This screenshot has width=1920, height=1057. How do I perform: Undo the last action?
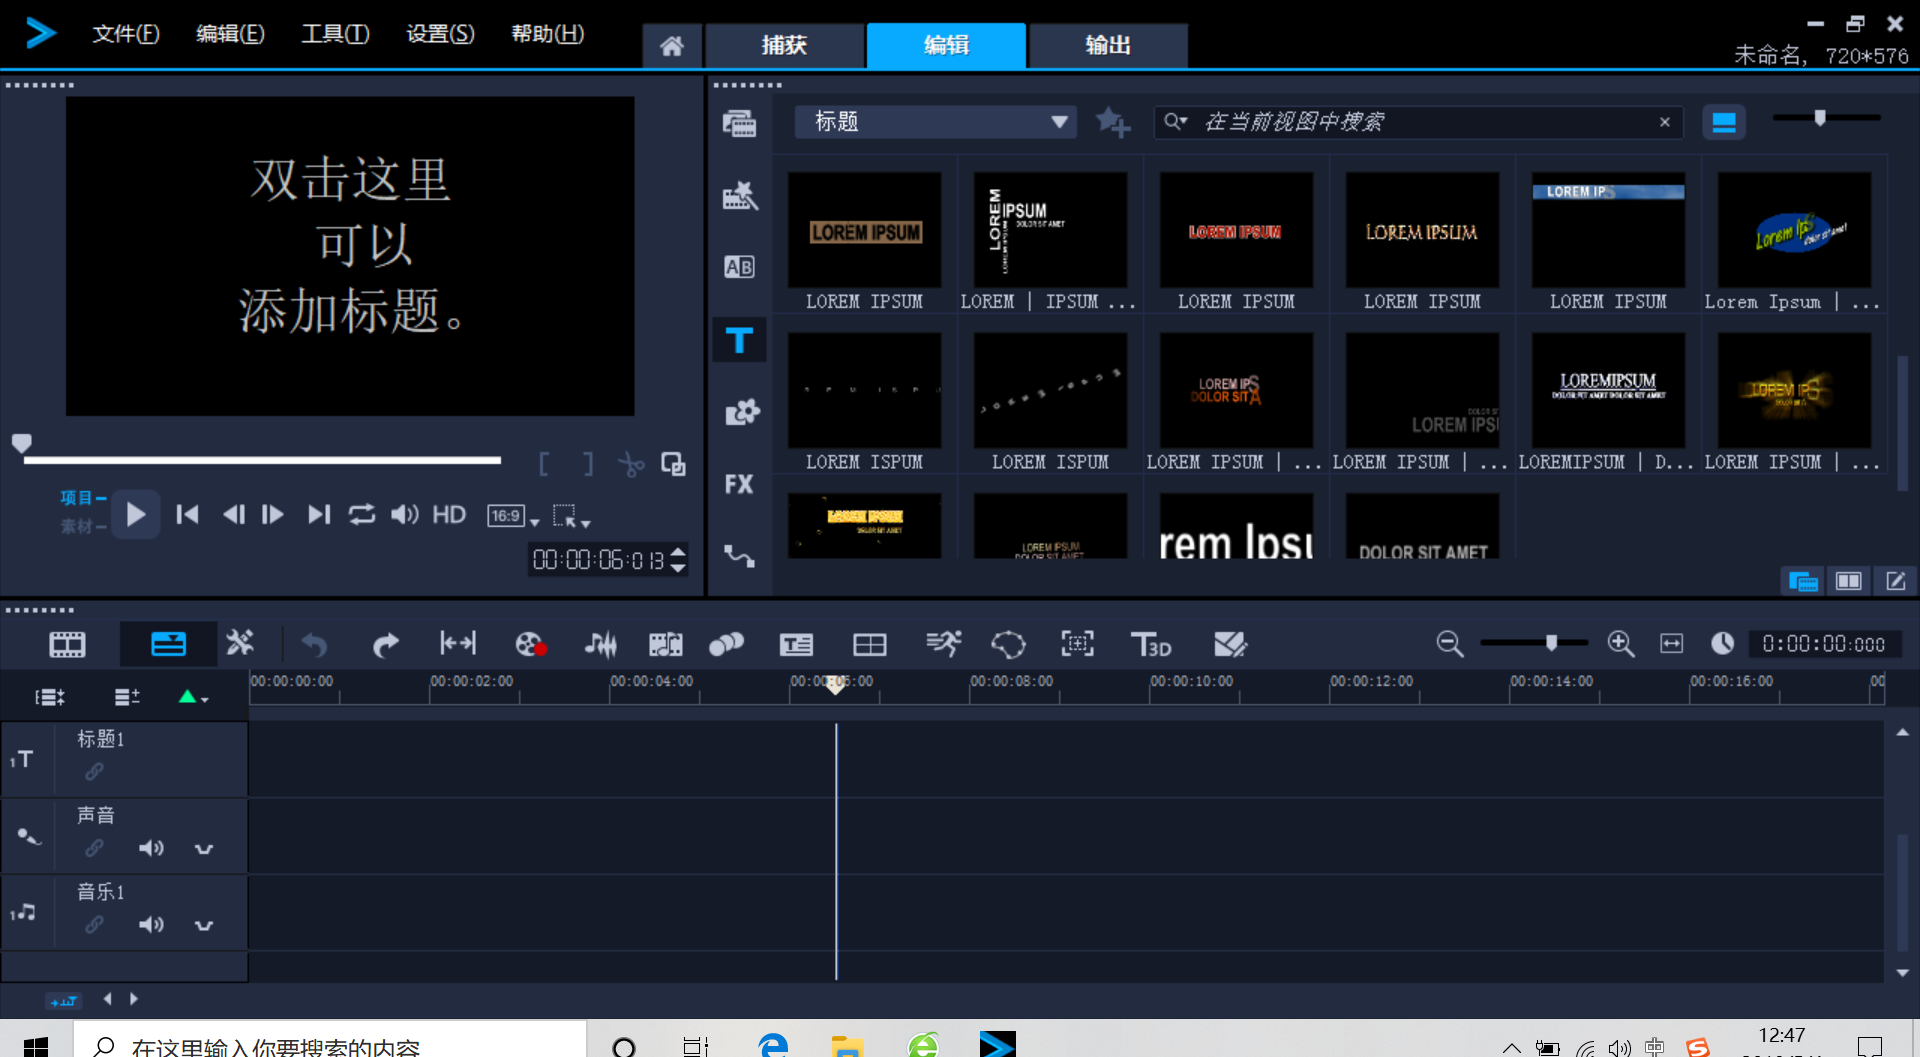(314, 645)
